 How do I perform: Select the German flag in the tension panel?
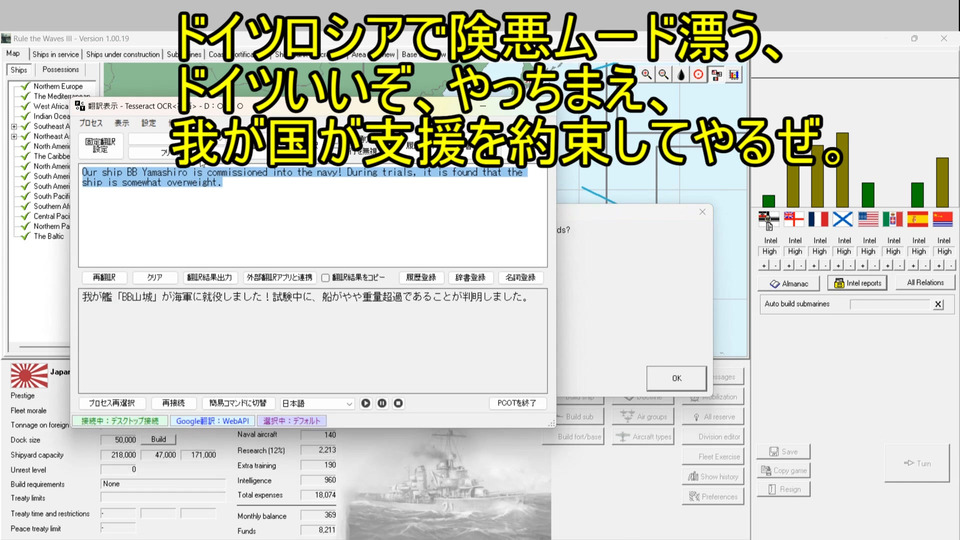click(x=769, y=219)
